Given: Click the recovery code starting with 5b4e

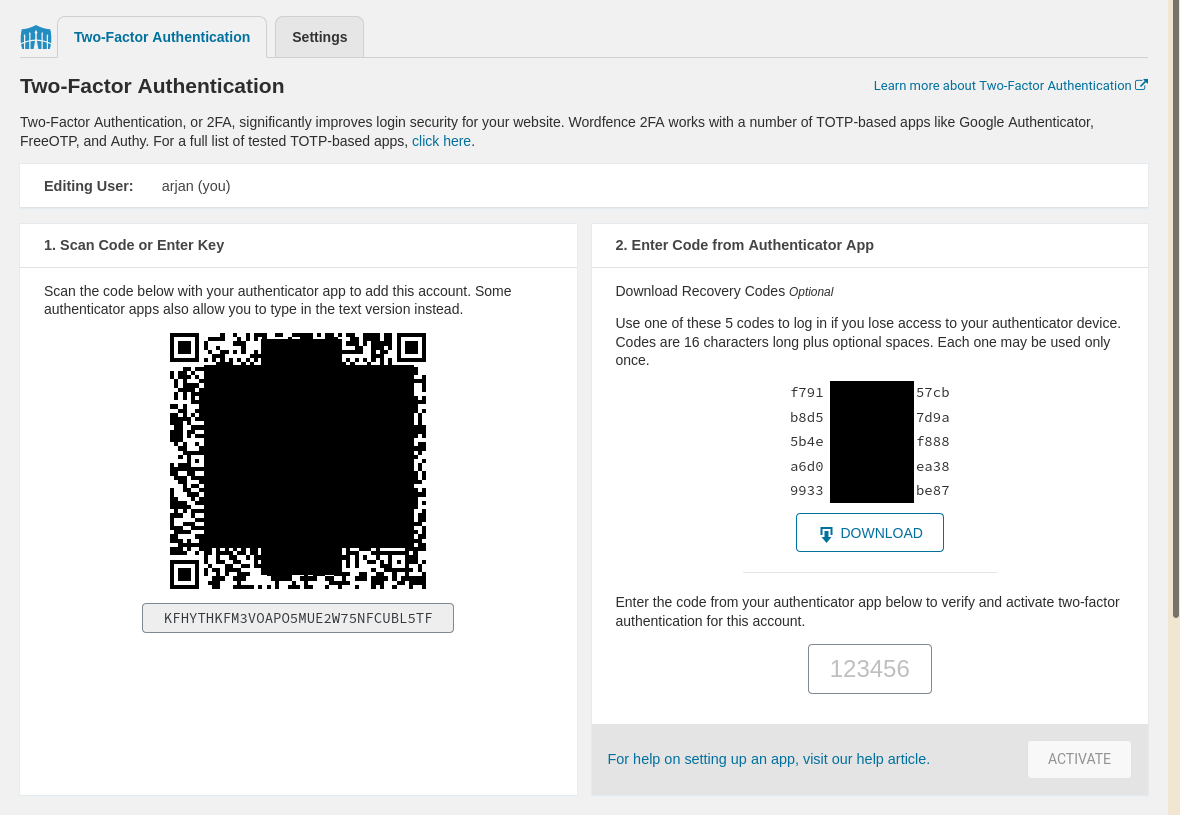Looking at the screenshot, I should (869, 442).
